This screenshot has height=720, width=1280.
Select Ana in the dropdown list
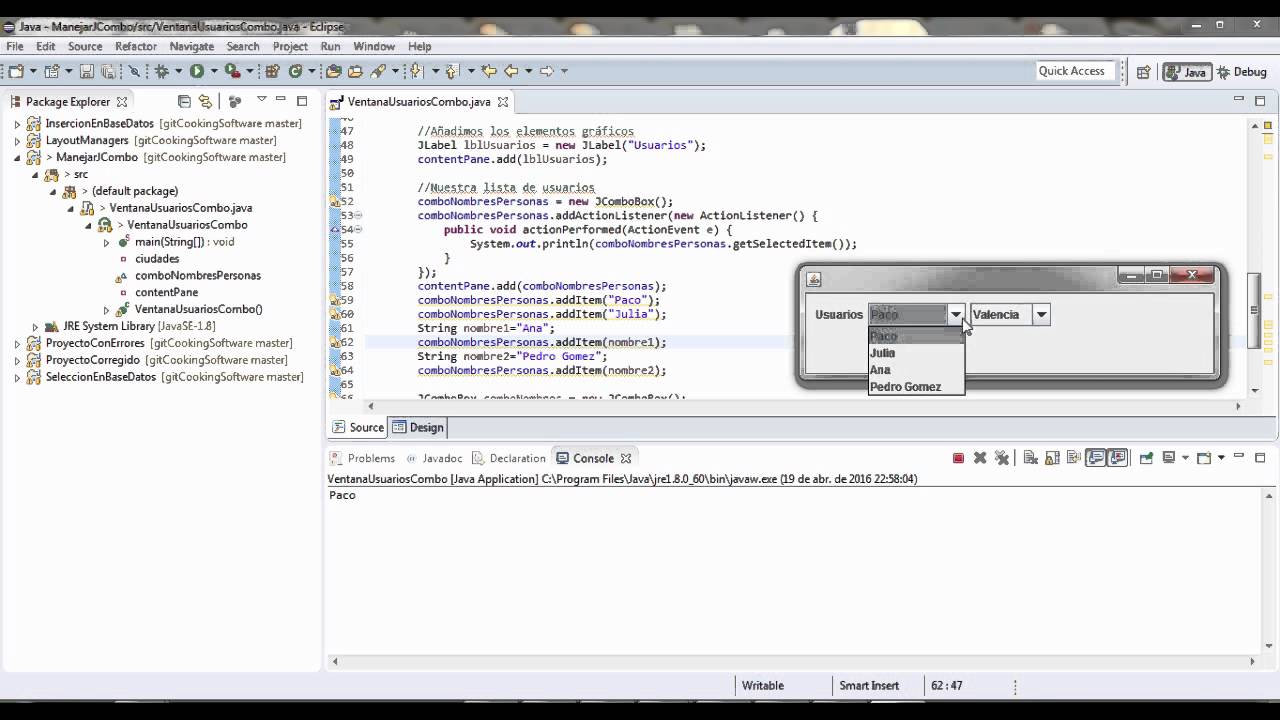tap(916, 370)
